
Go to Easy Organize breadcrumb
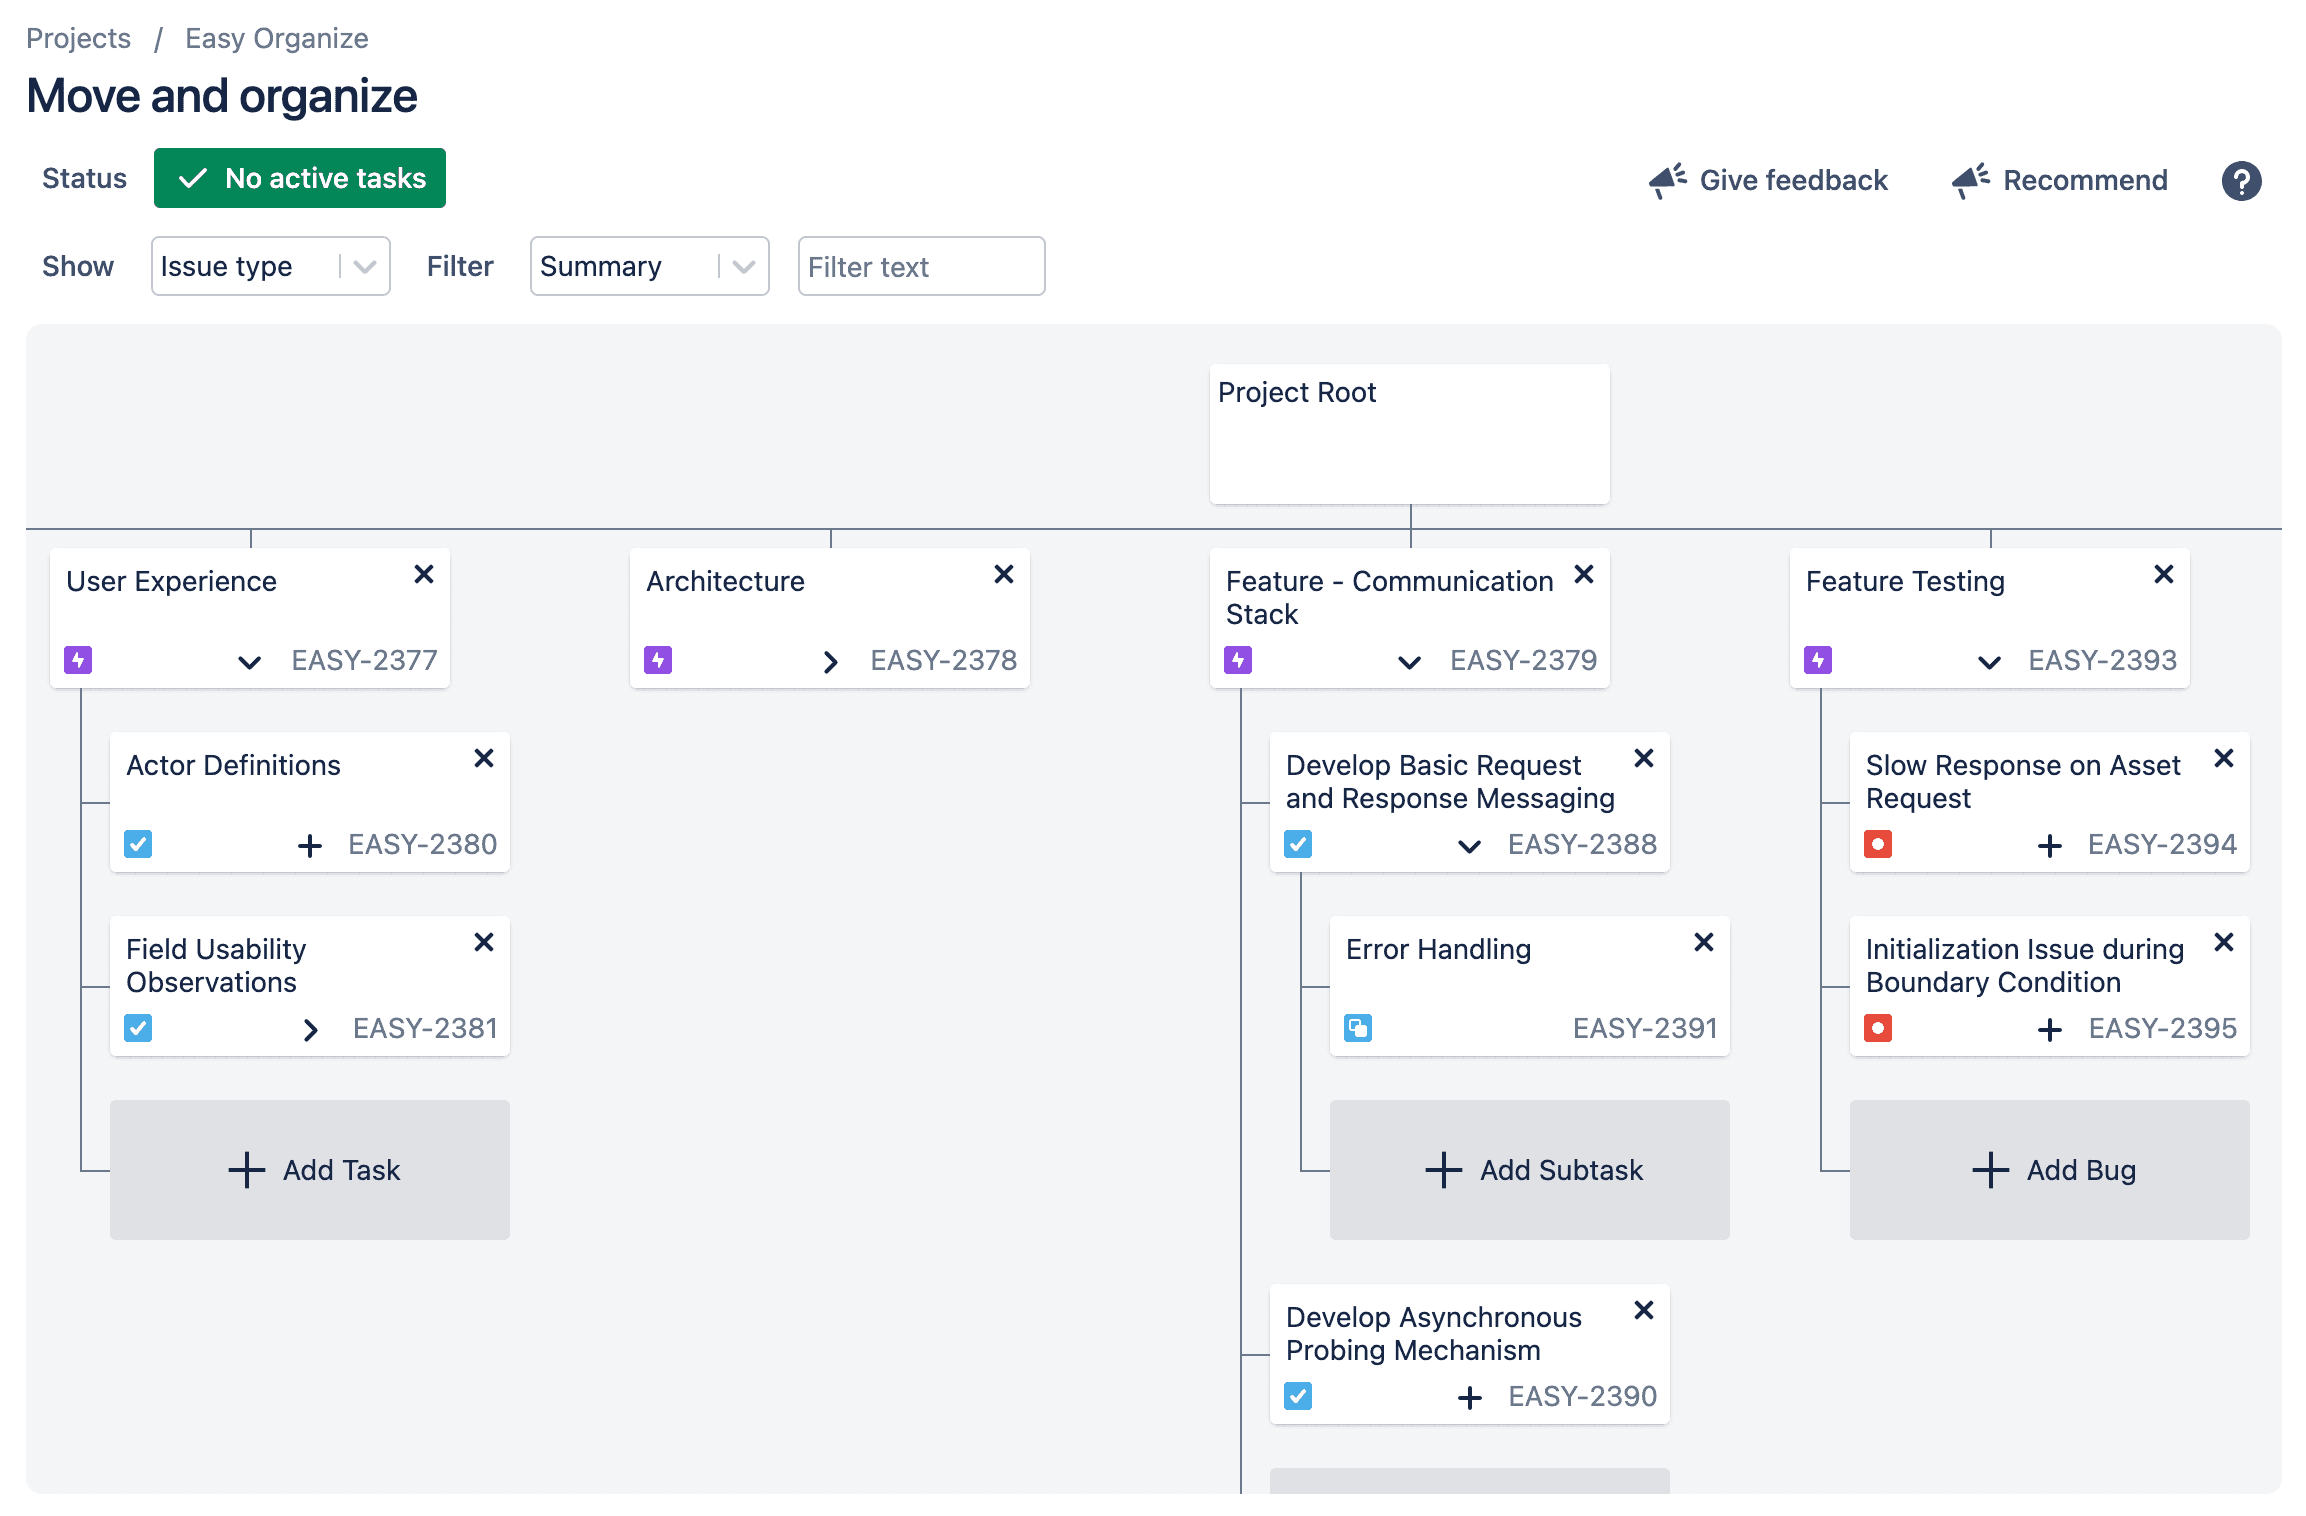(277, 38)
